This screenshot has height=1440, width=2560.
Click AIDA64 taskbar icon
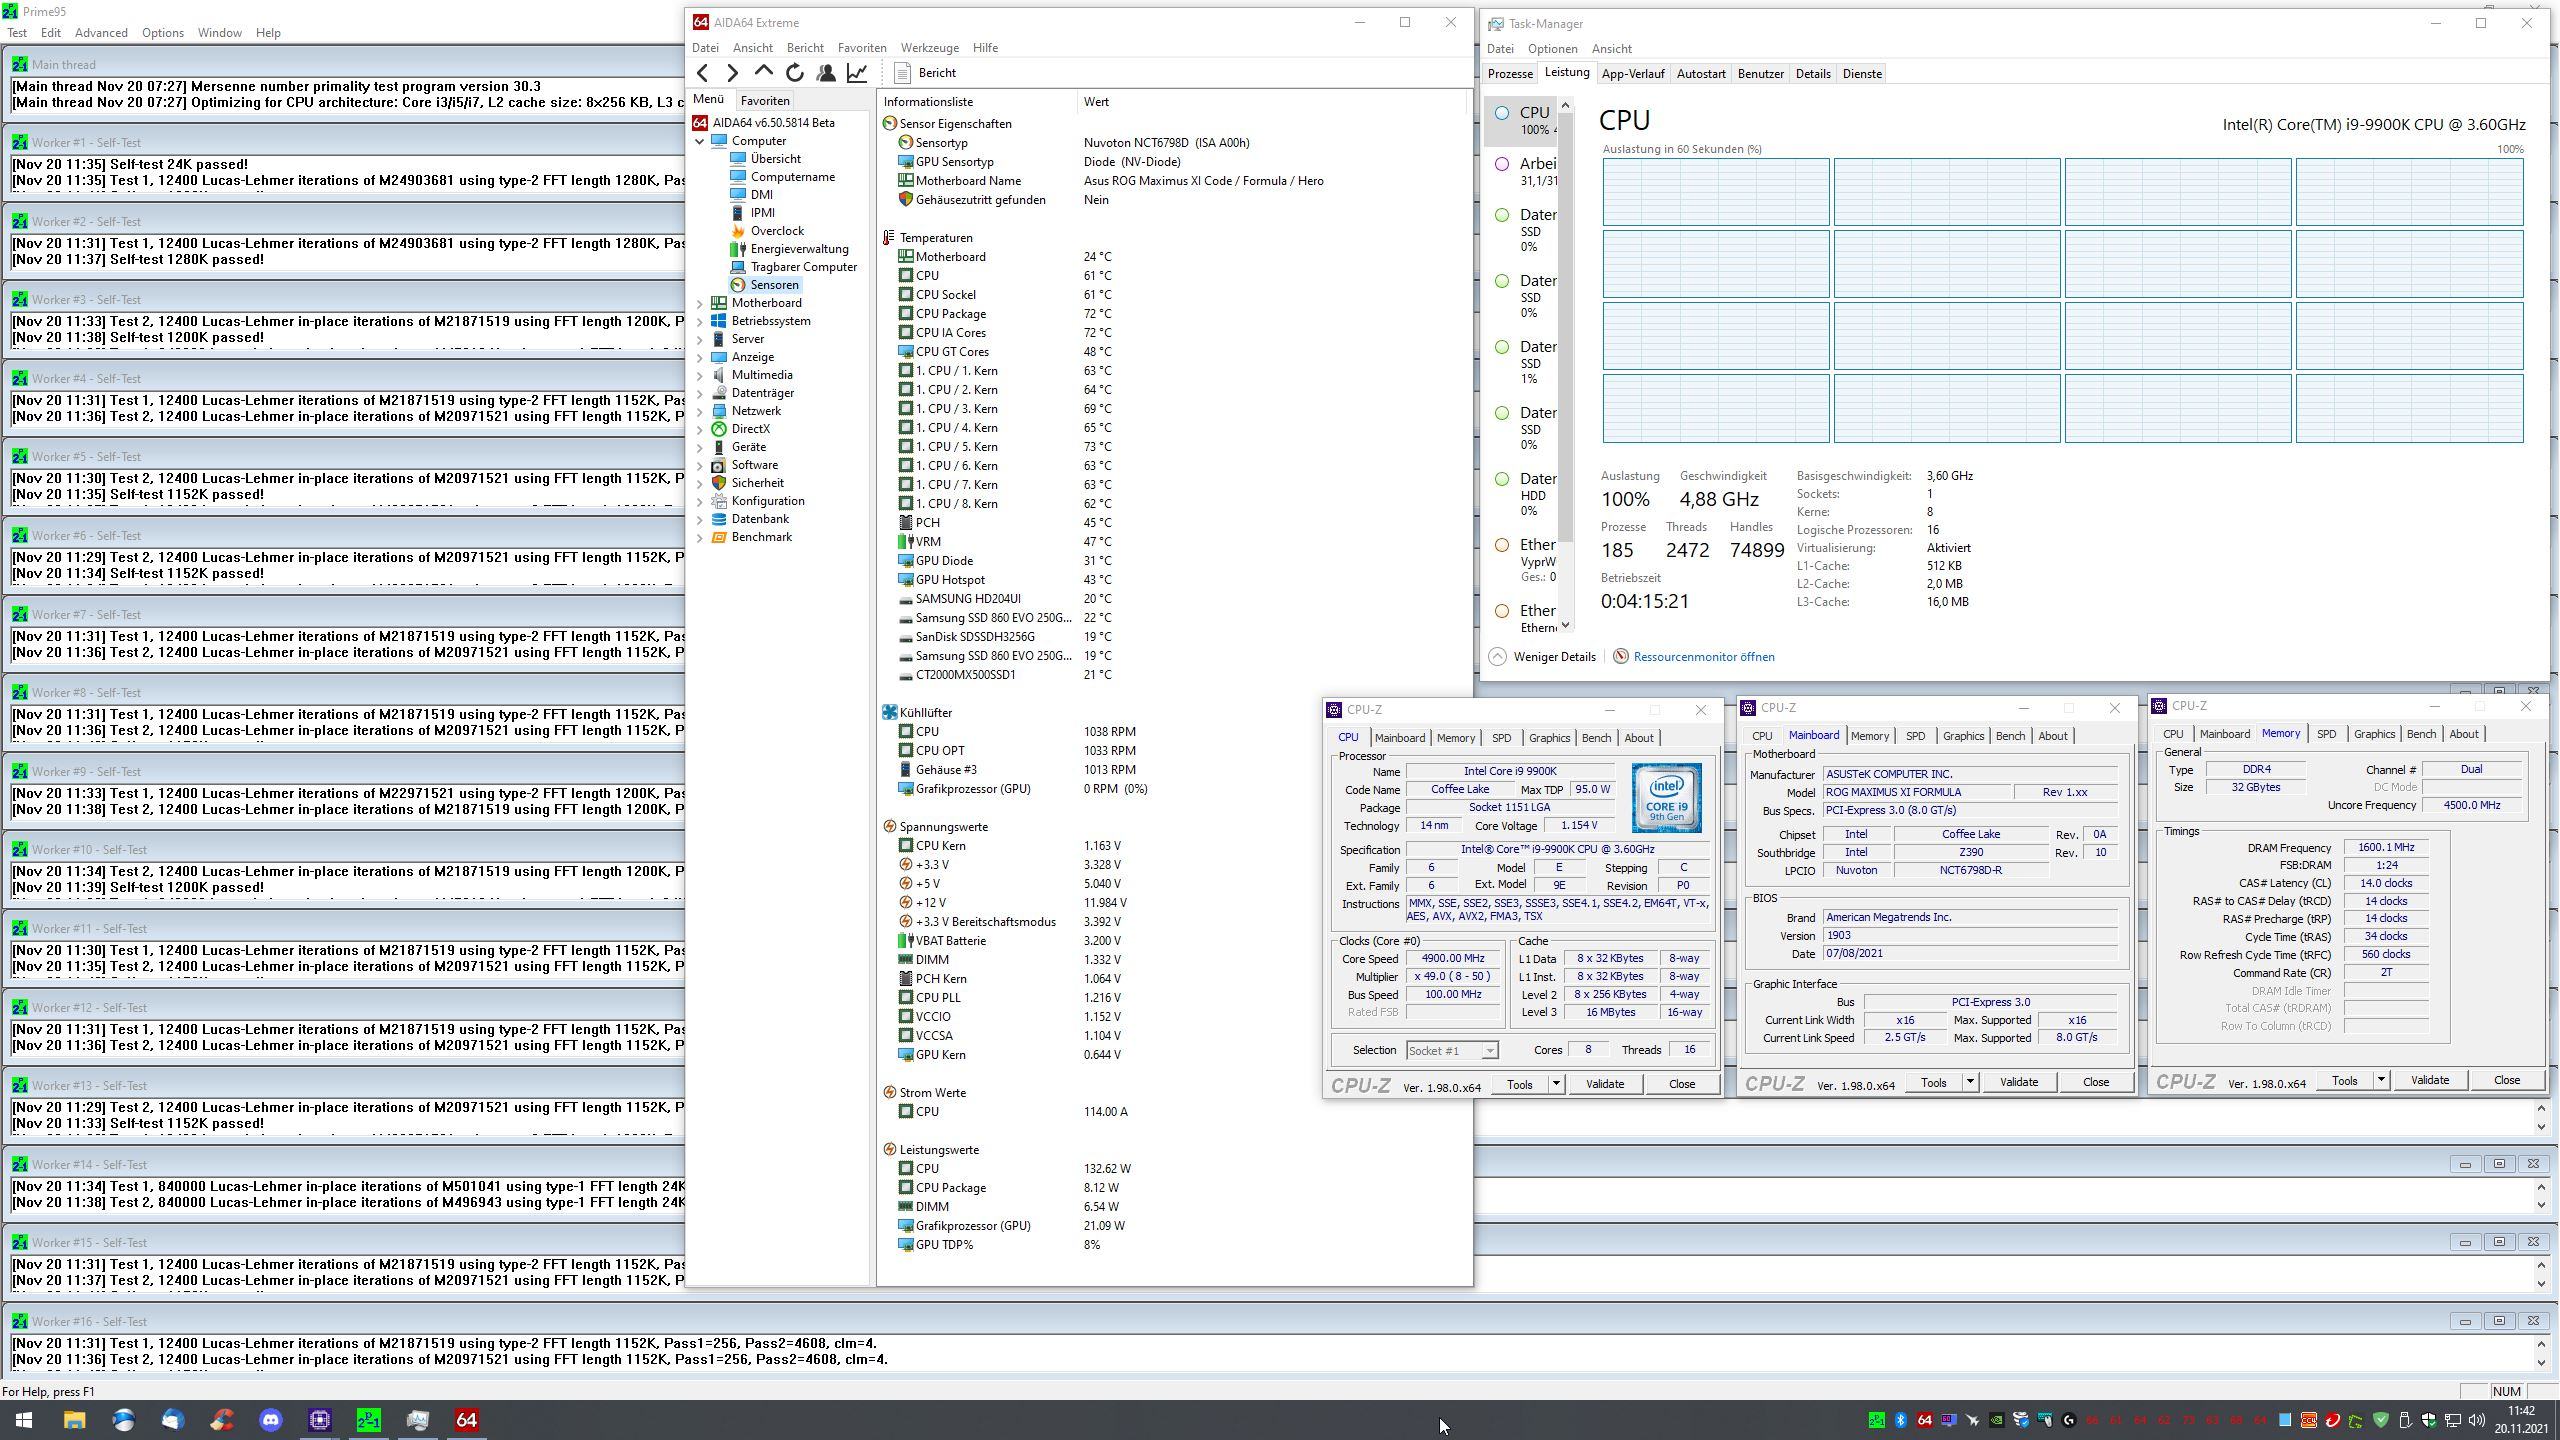(467, 1420)
